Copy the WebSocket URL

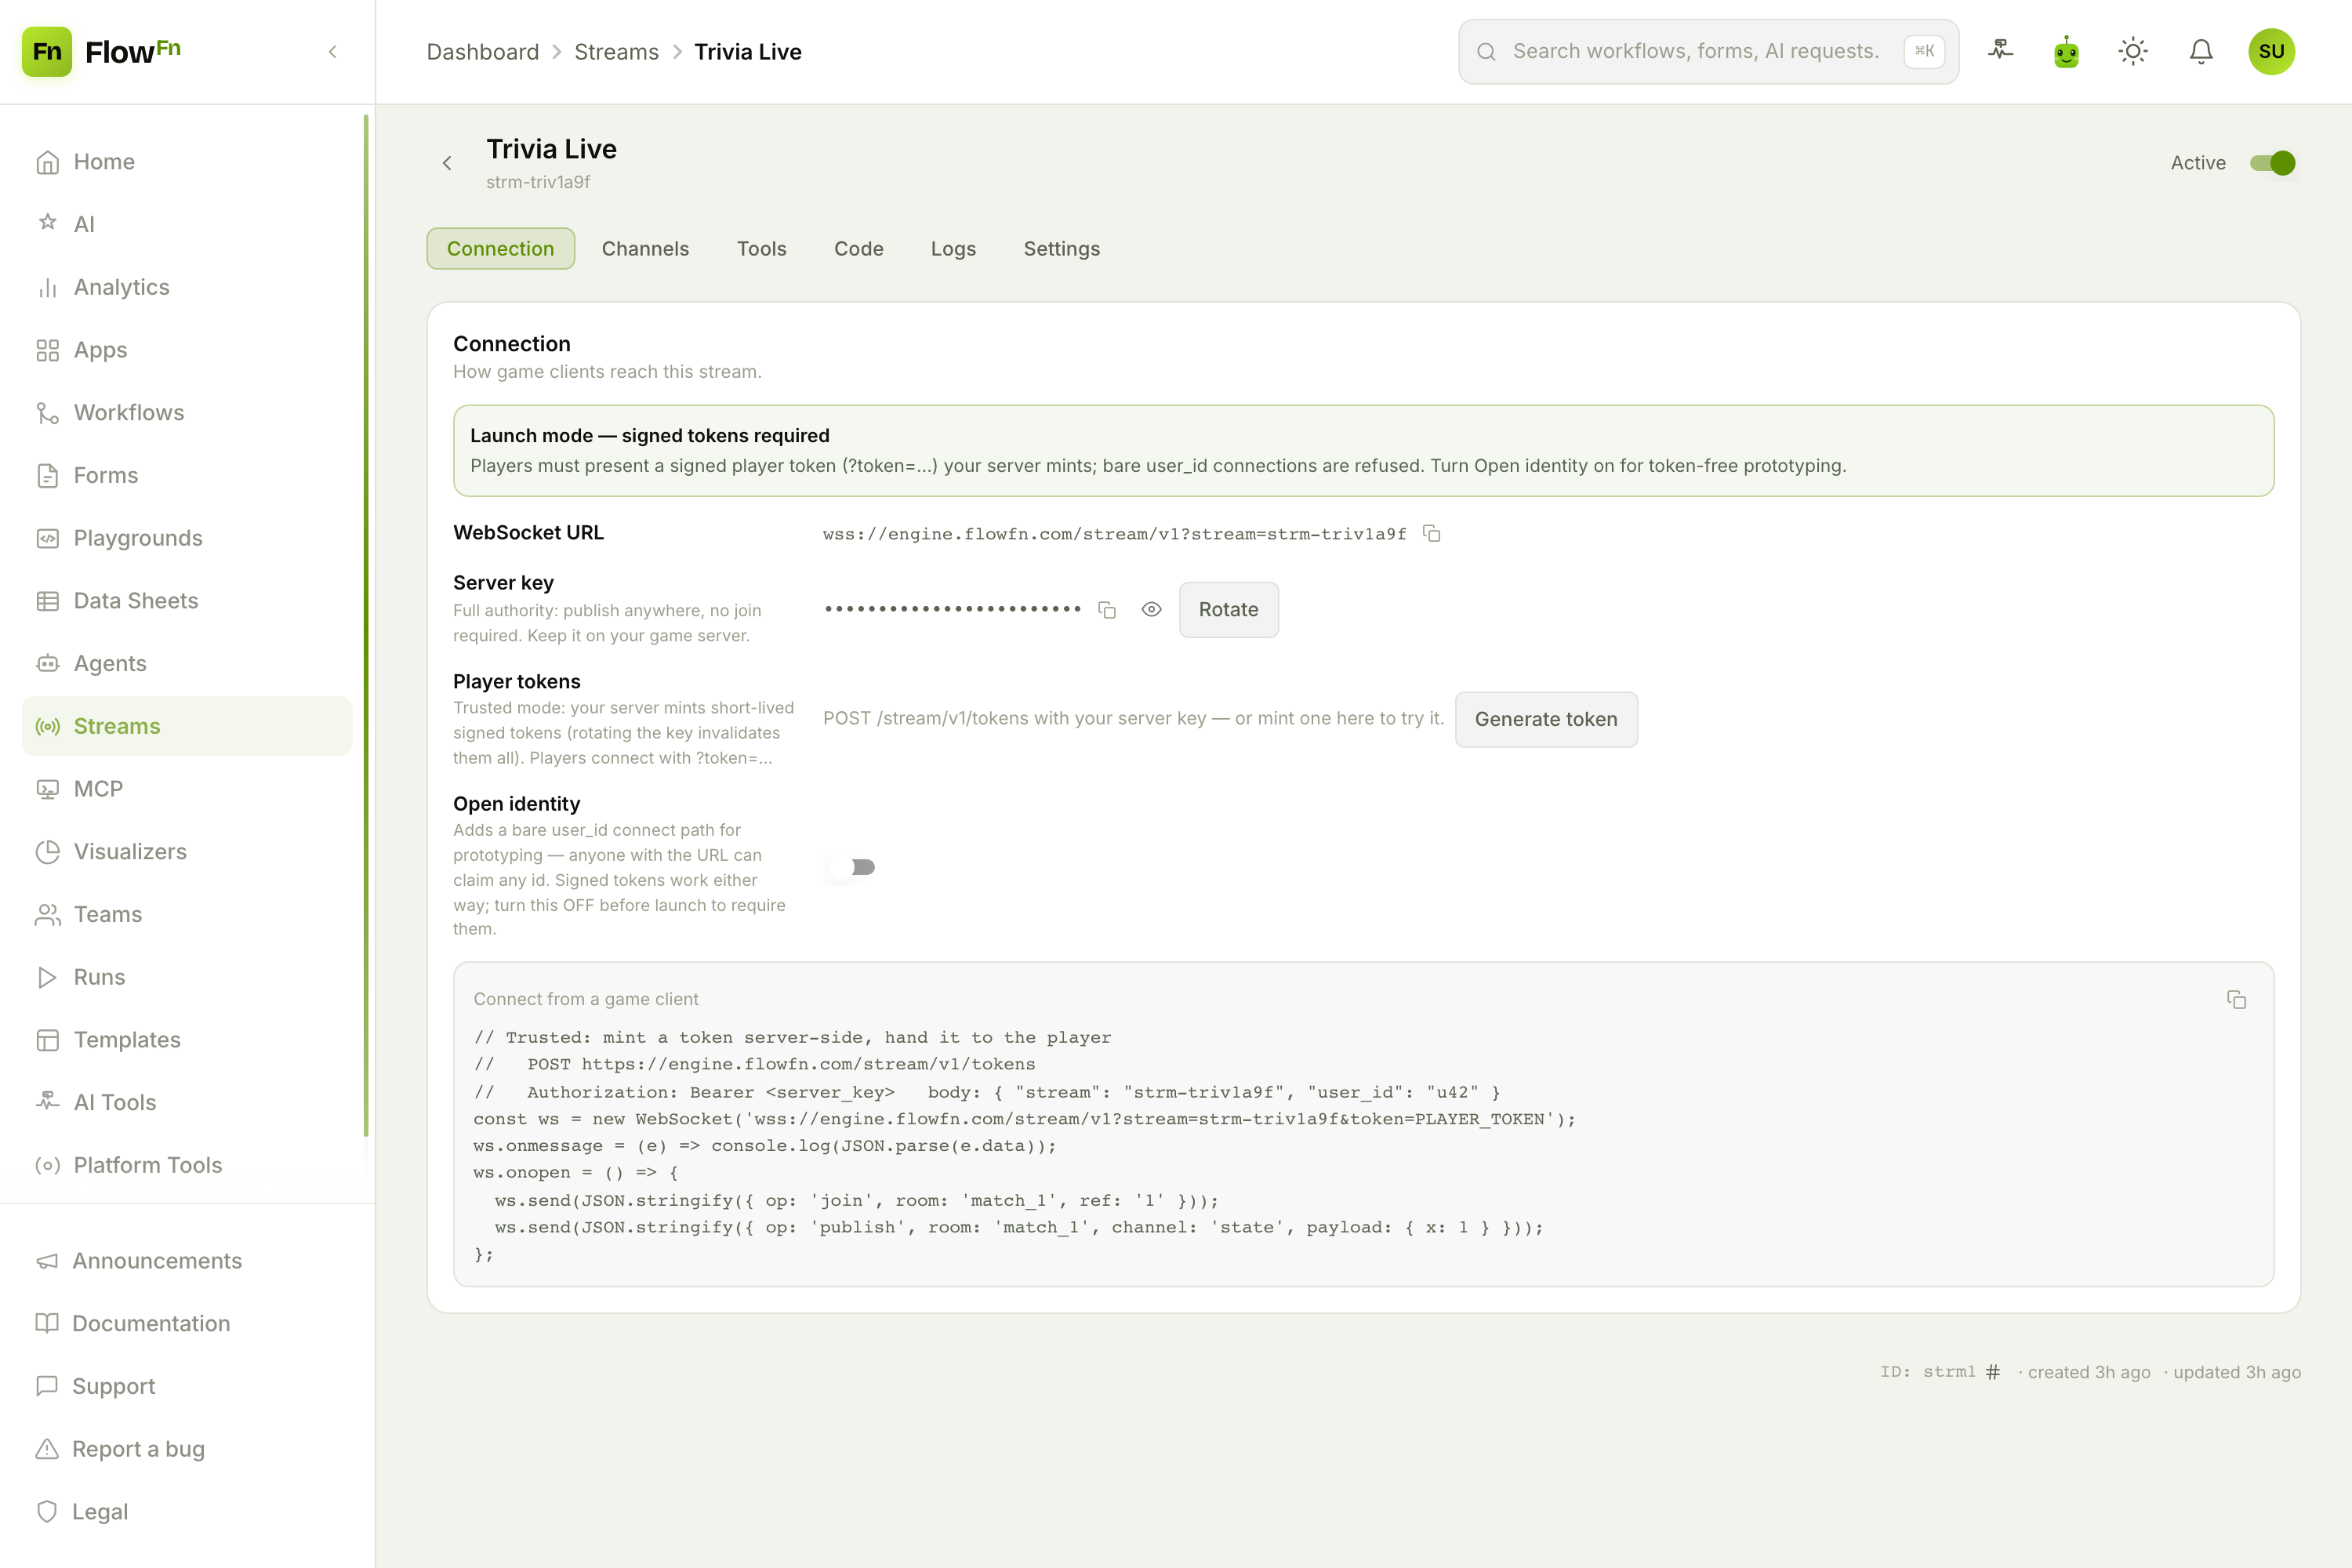coord(1432,534)
